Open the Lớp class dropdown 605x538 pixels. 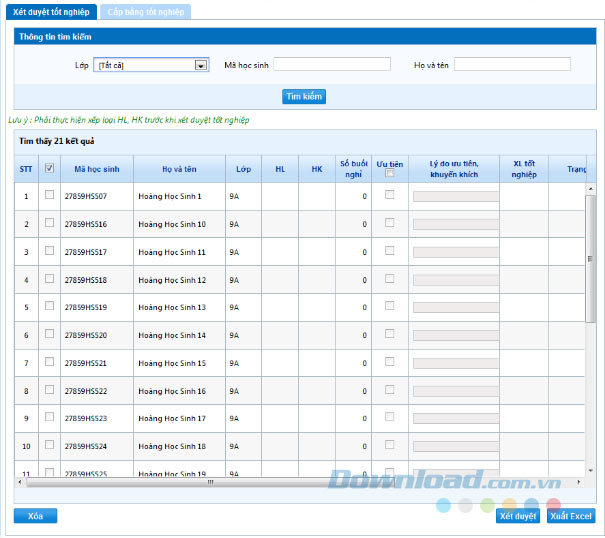pyautogui.click(x=151, y=65)
